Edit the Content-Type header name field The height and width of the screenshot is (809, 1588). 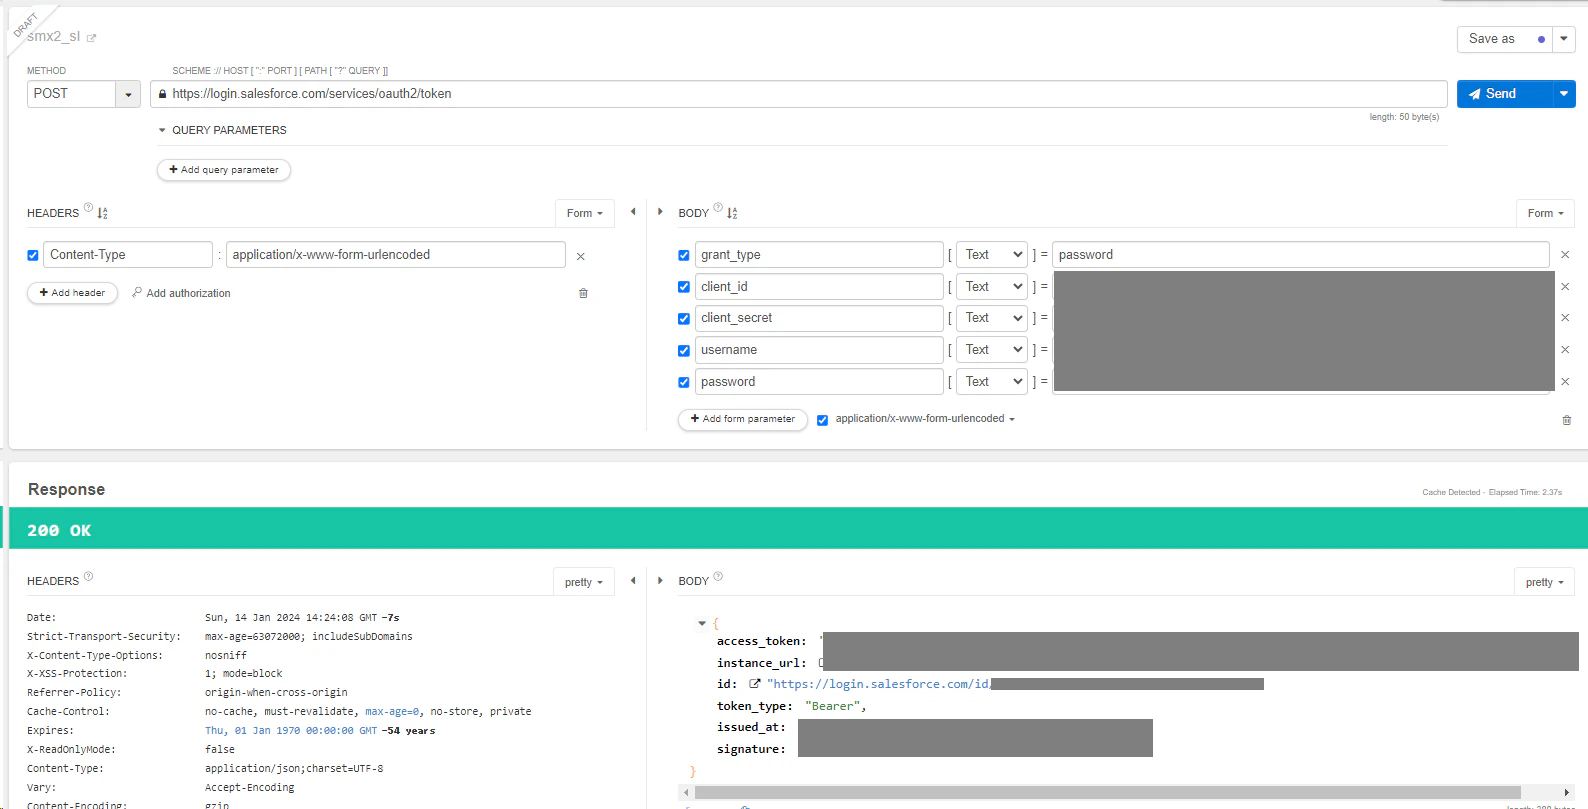pos(128,255)
